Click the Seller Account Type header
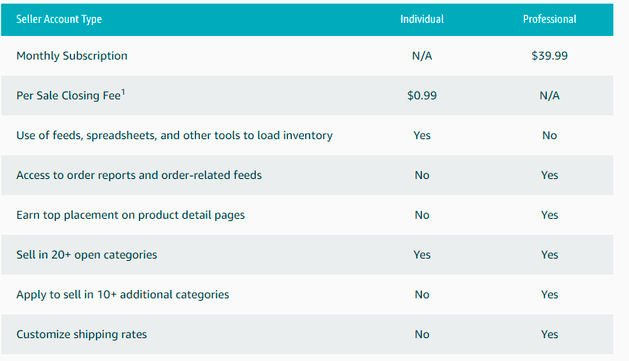 pyautogui.click(x=59, y=19)
